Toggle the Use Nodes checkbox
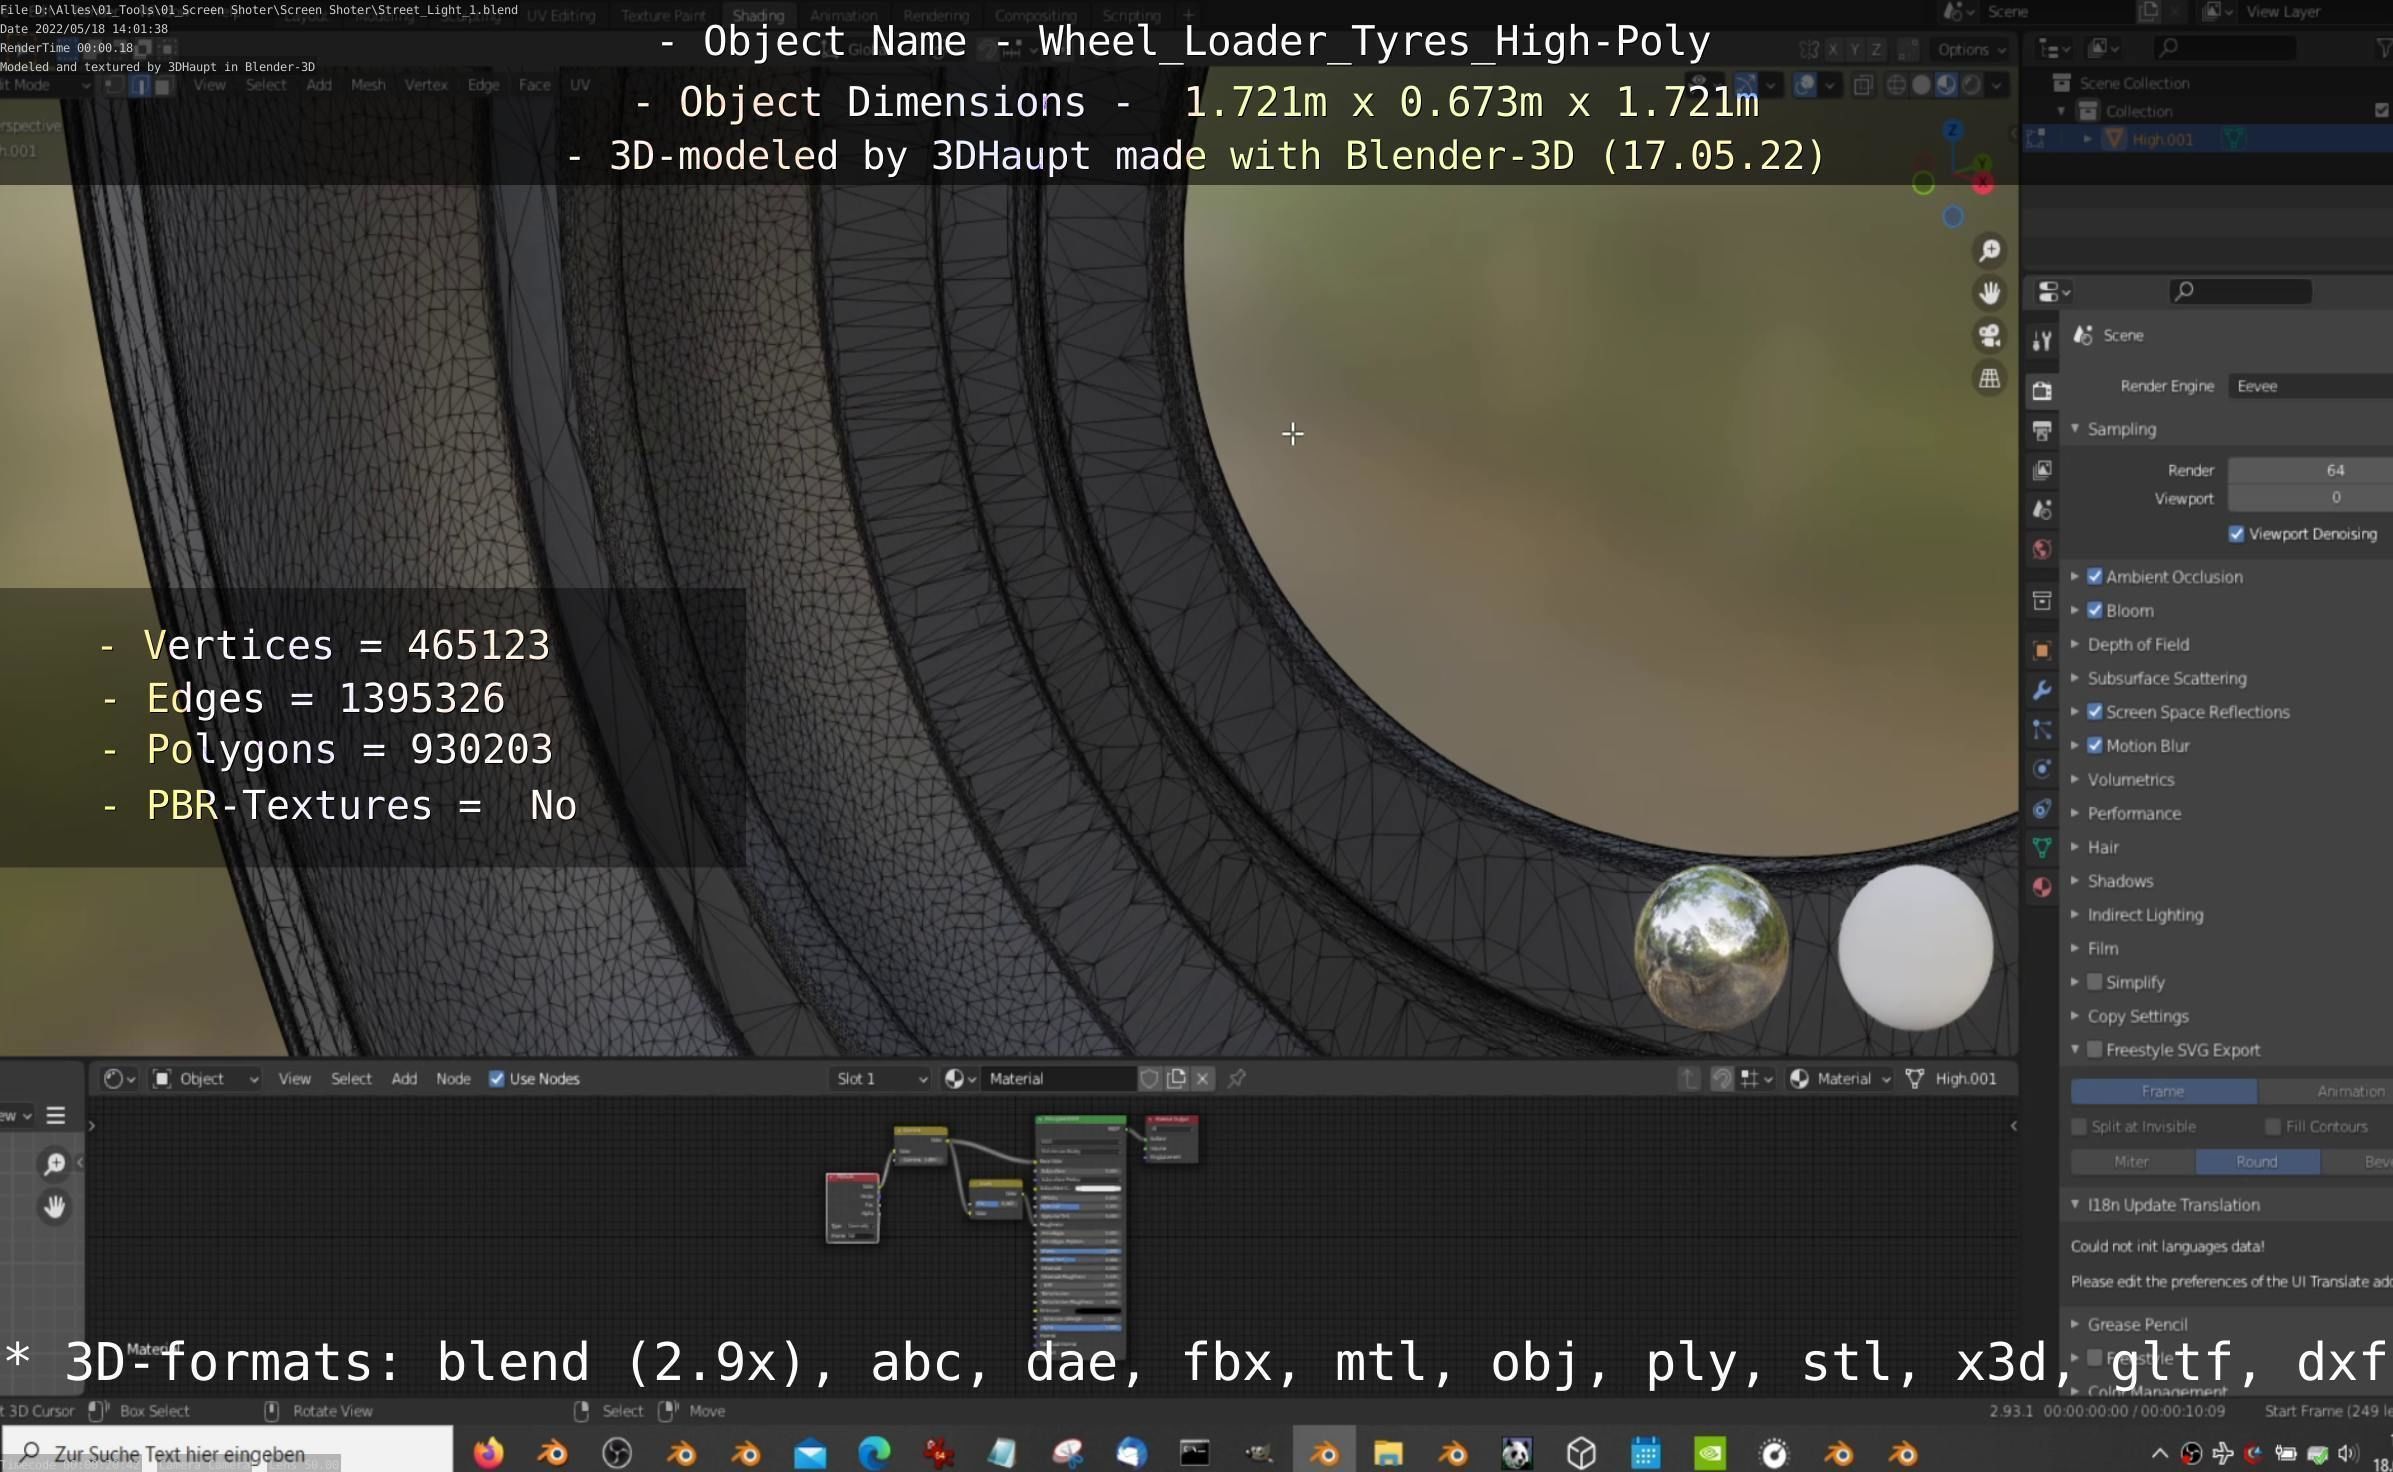 click(x=497, y=1078)
